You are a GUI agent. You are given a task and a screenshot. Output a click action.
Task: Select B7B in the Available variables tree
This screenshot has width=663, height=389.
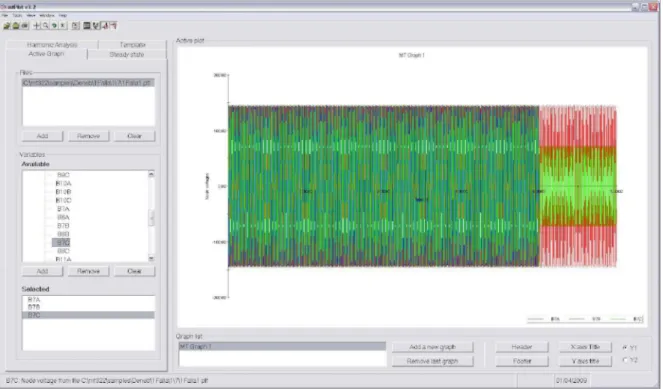[x=63, y=226]
